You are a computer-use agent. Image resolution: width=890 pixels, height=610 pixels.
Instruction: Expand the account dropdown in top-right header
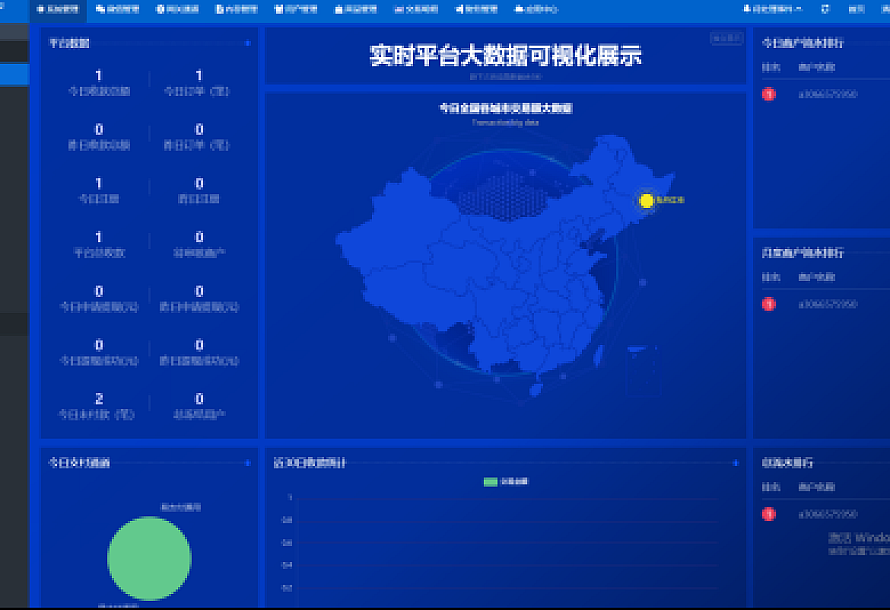pyautogui.click(x=773, y=9)
